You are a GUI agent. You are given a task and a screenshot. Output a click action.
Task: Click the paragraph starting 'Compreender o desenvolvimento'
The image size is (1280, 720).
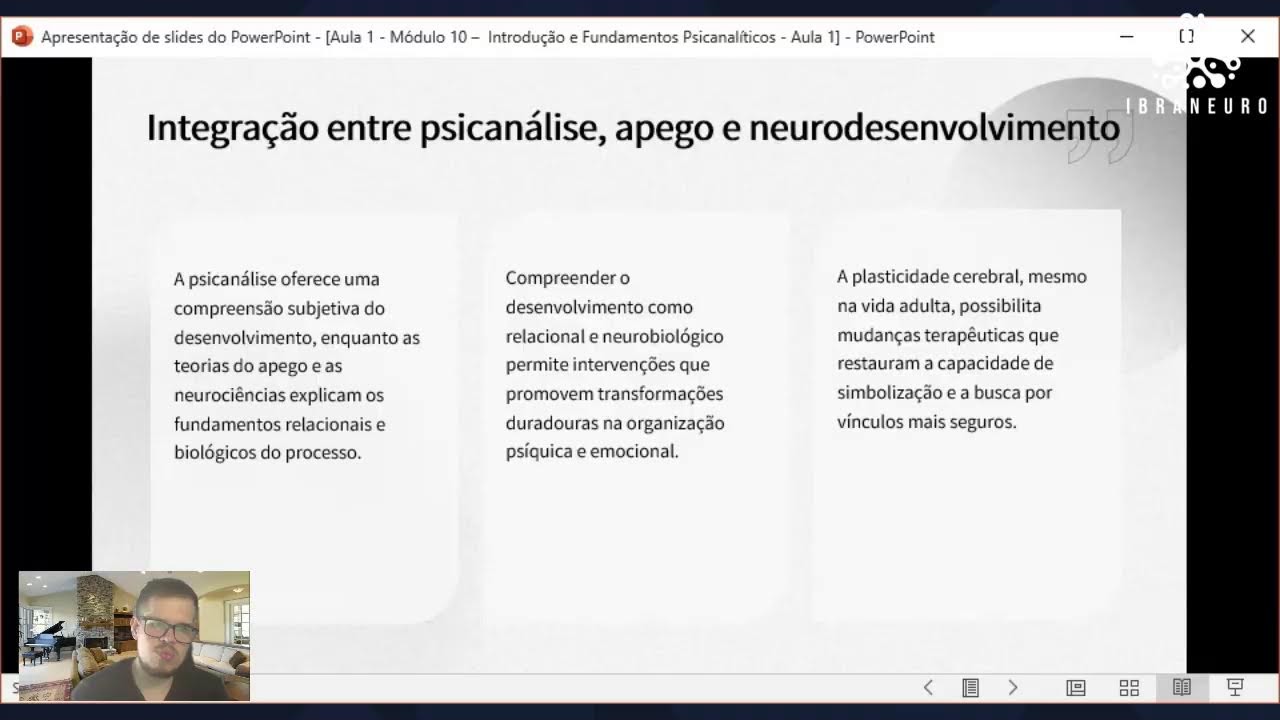615,364
